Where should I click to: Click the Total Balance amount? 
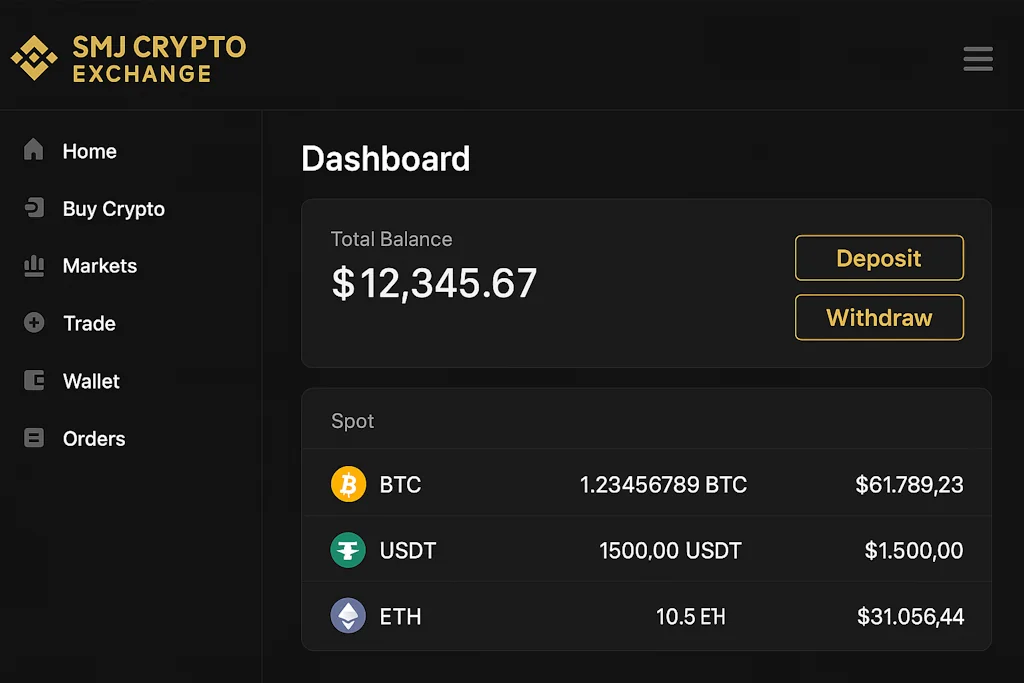coord(434,284)
